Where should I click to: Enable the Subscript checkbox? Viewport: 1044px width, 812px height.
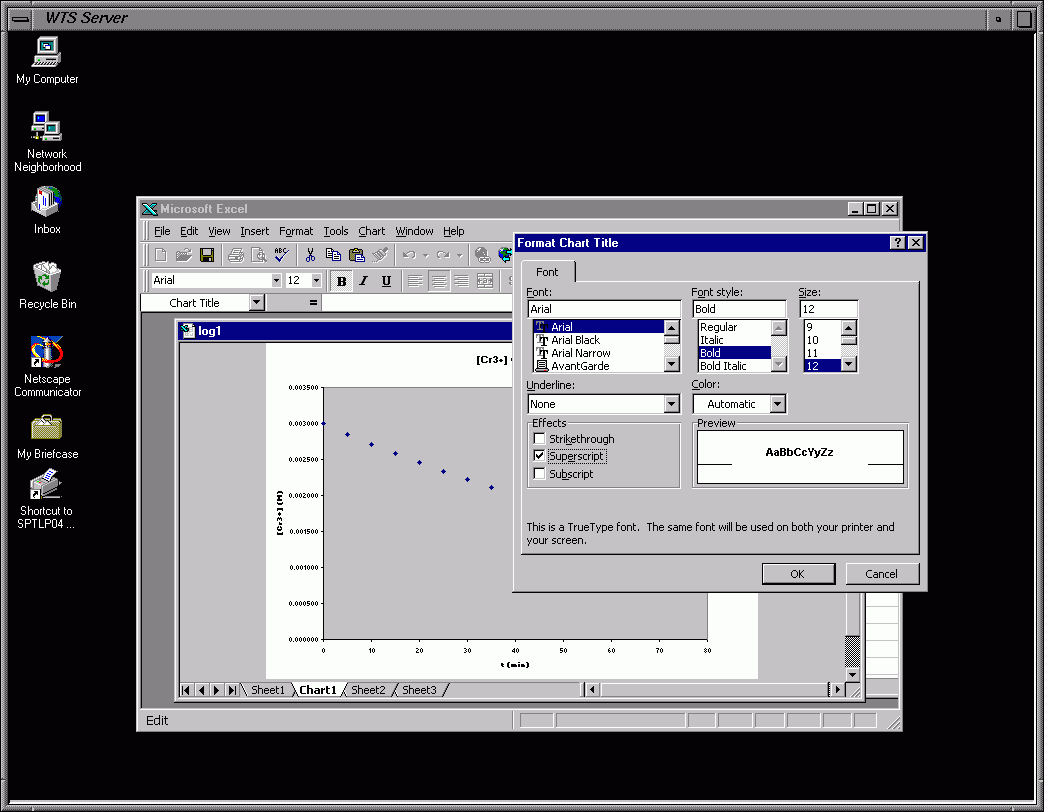tap(540, 474)
